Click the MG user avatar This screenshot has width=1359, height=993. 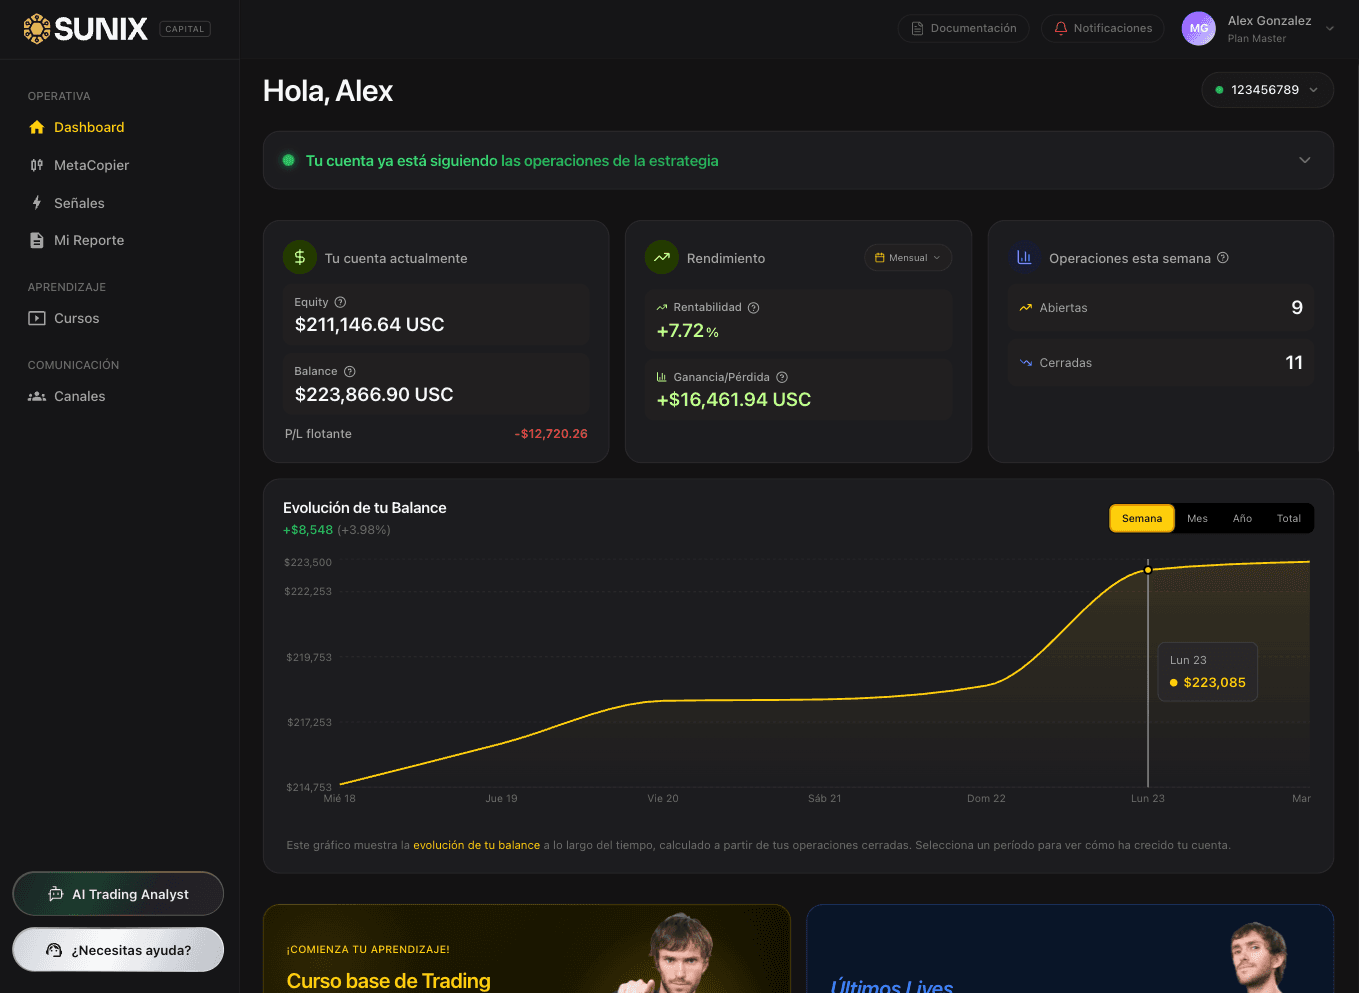click(1198, 29)
